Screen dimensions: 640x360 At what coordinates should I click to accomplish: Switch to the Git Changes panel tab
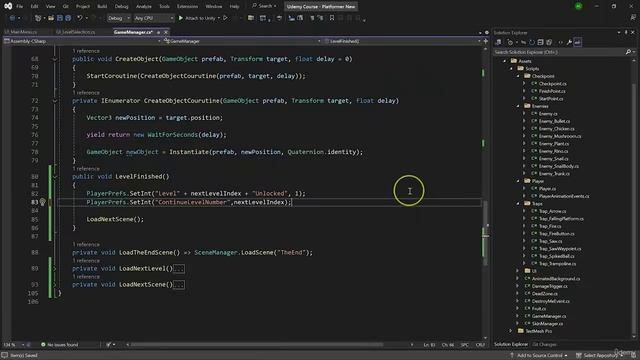click(544, 344)
